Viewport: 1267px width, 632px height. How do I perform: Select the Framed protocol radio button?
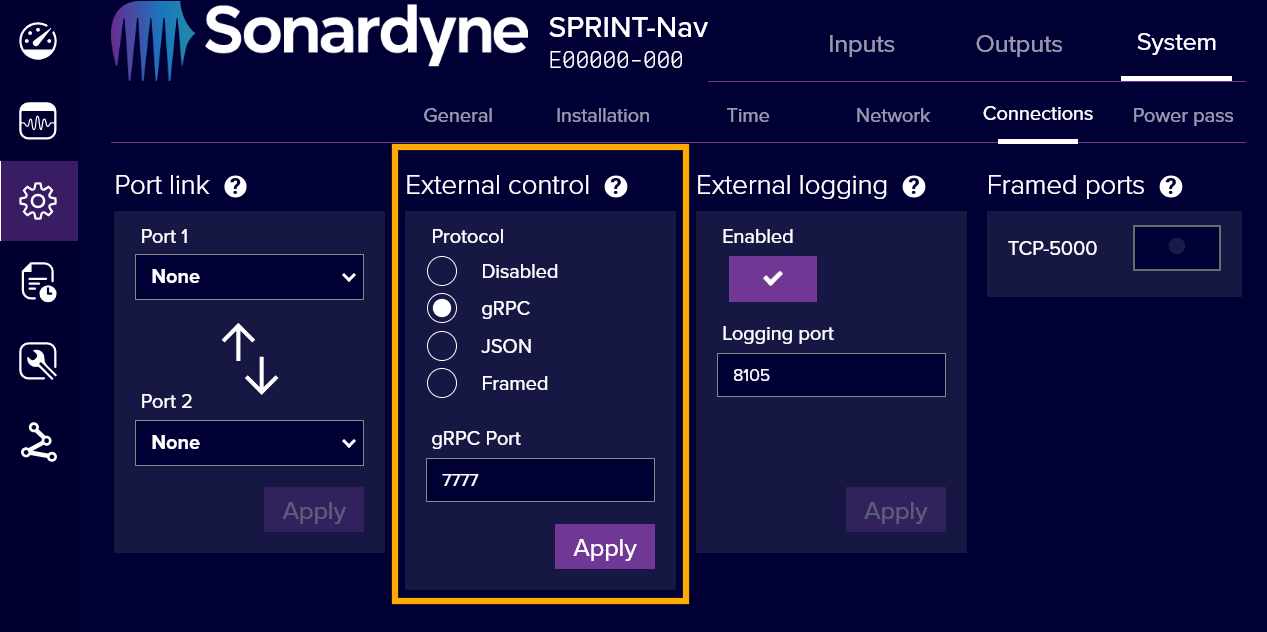point(442,383)
